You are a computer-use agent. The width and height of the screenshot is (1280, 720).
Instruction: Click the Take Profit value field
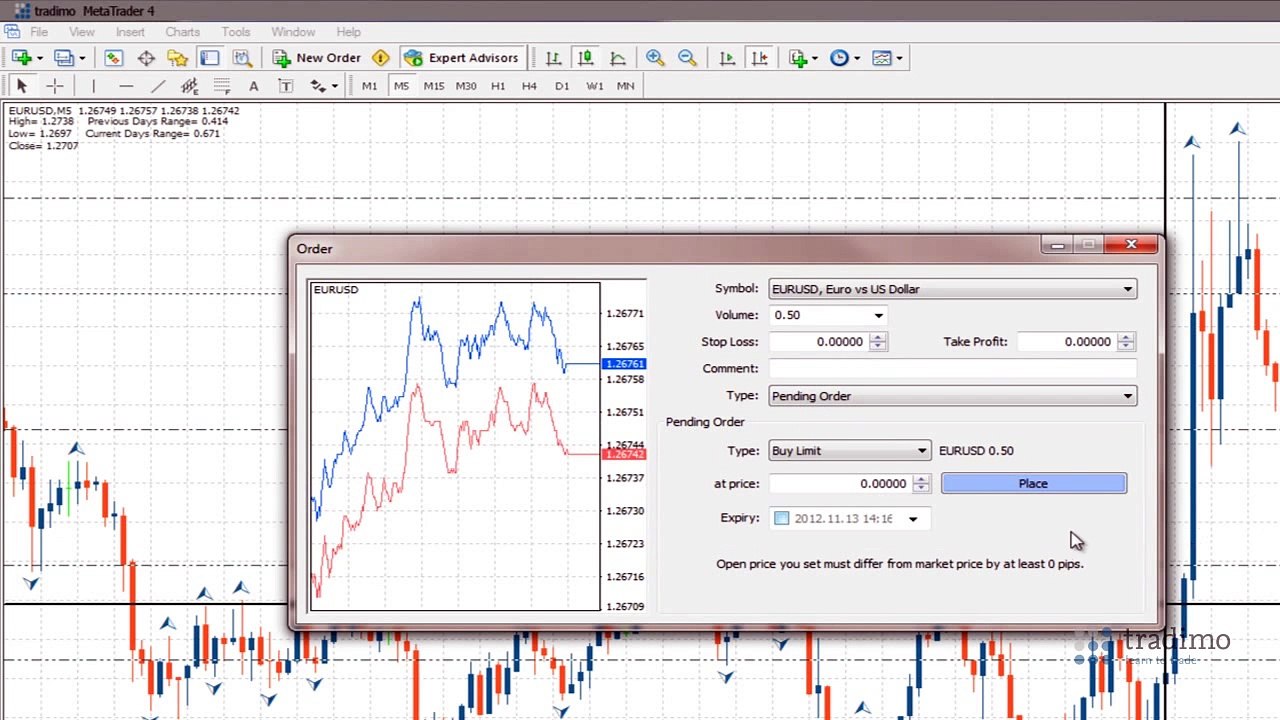(x=1067, y=342)
